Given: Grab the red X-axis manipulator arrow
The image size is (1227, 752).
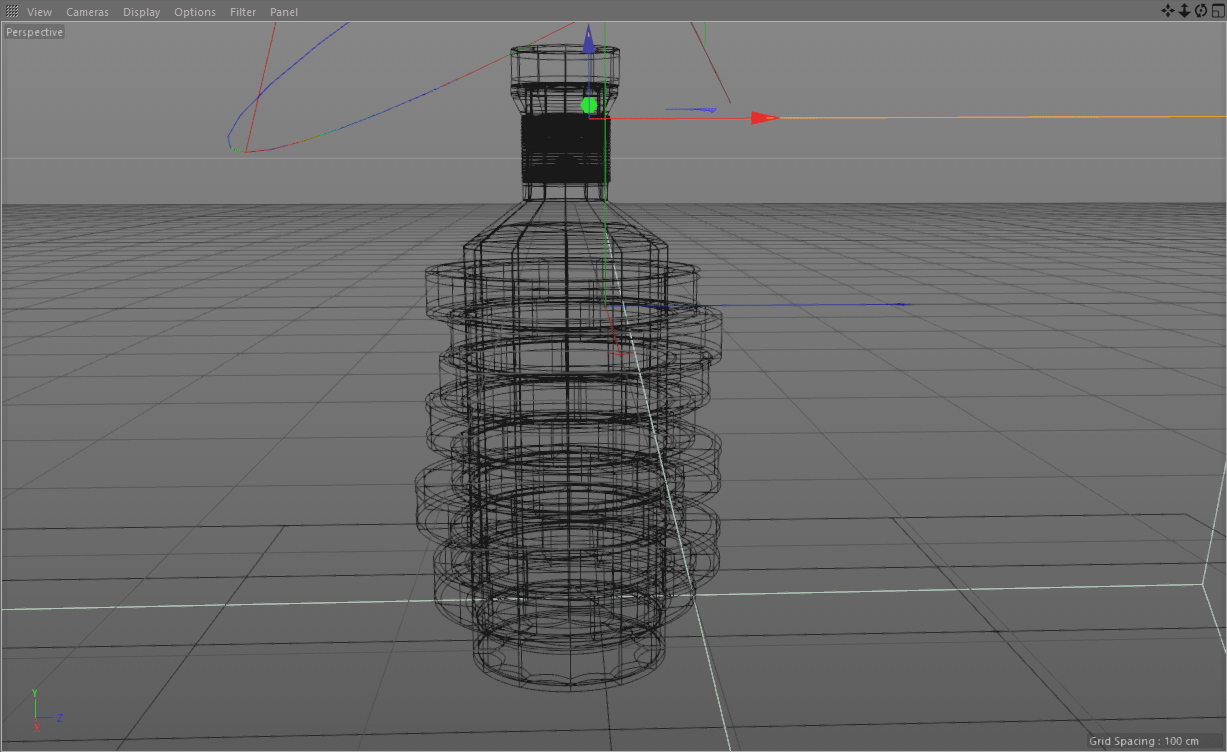Looking at the screenshot, I should 762,117.
